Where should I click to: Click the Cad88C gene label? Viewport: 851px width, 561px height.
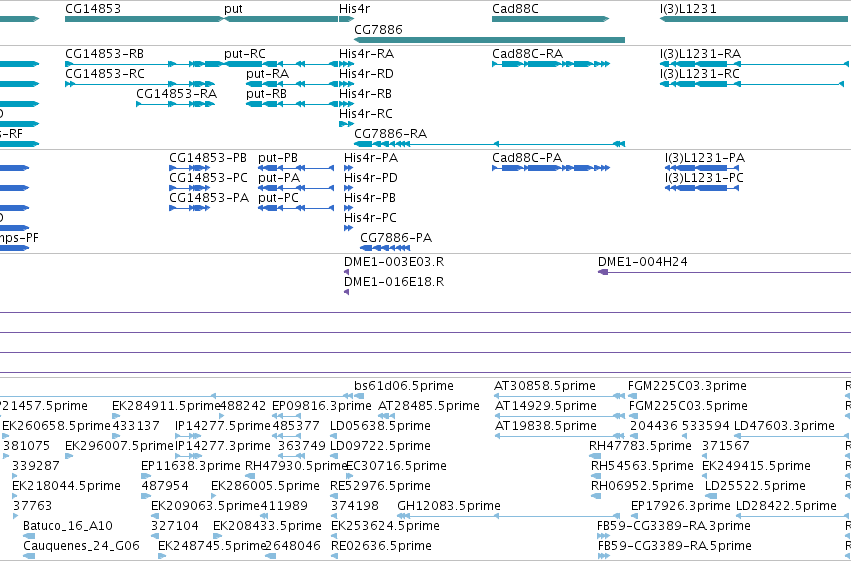[x=515, y=9]
